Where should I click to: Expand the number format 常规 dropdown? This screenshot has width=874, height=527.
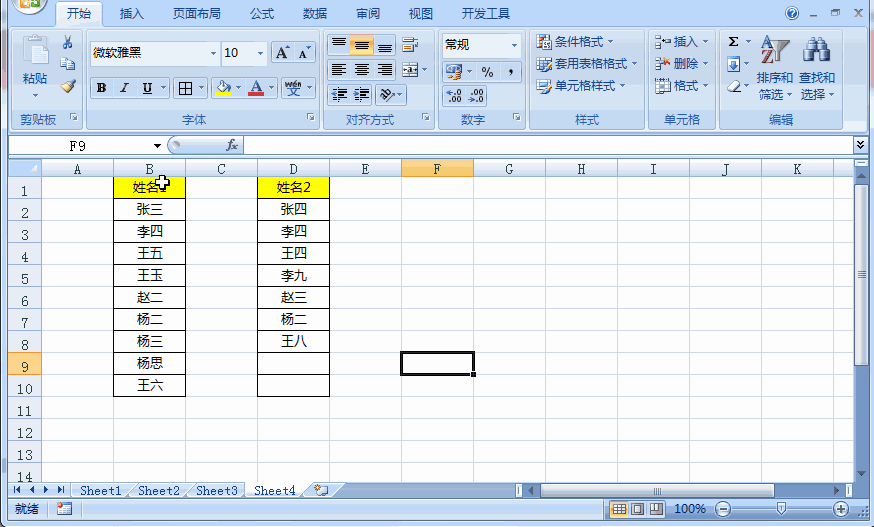point(514,45)
